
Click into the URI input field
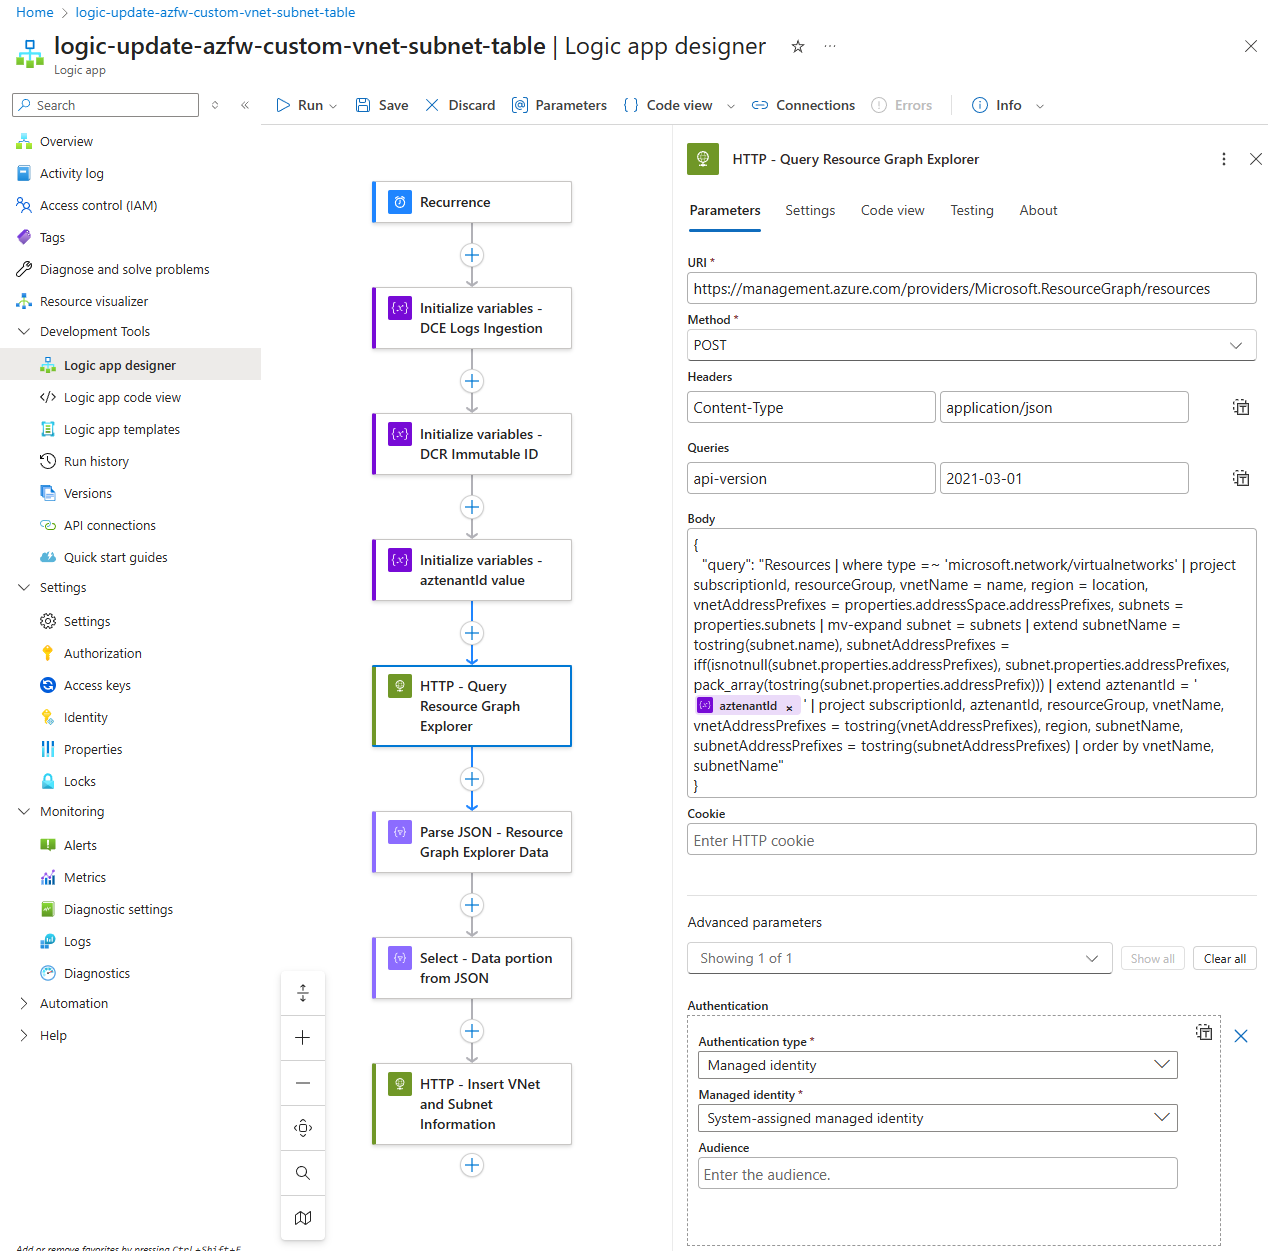pos(971,289)
